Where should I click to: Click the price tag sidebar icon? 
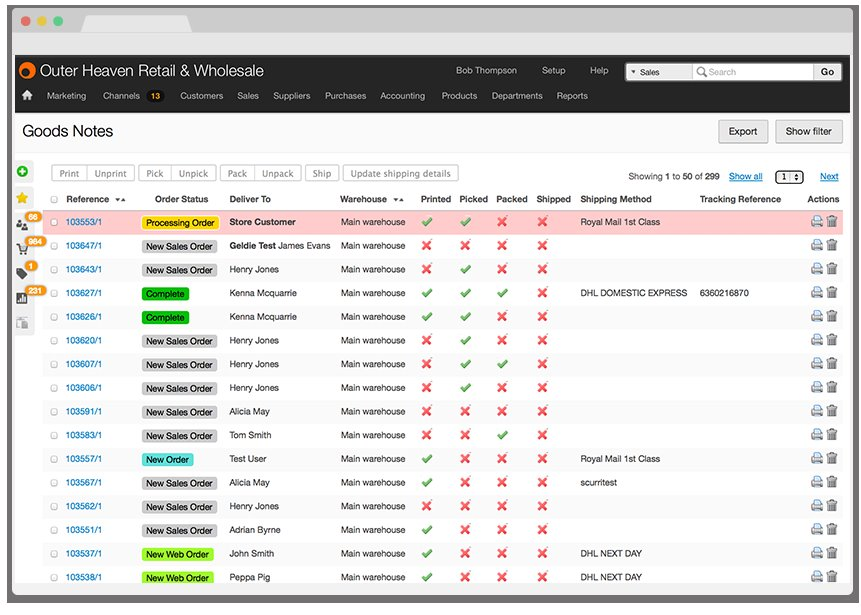coord(22,273)
